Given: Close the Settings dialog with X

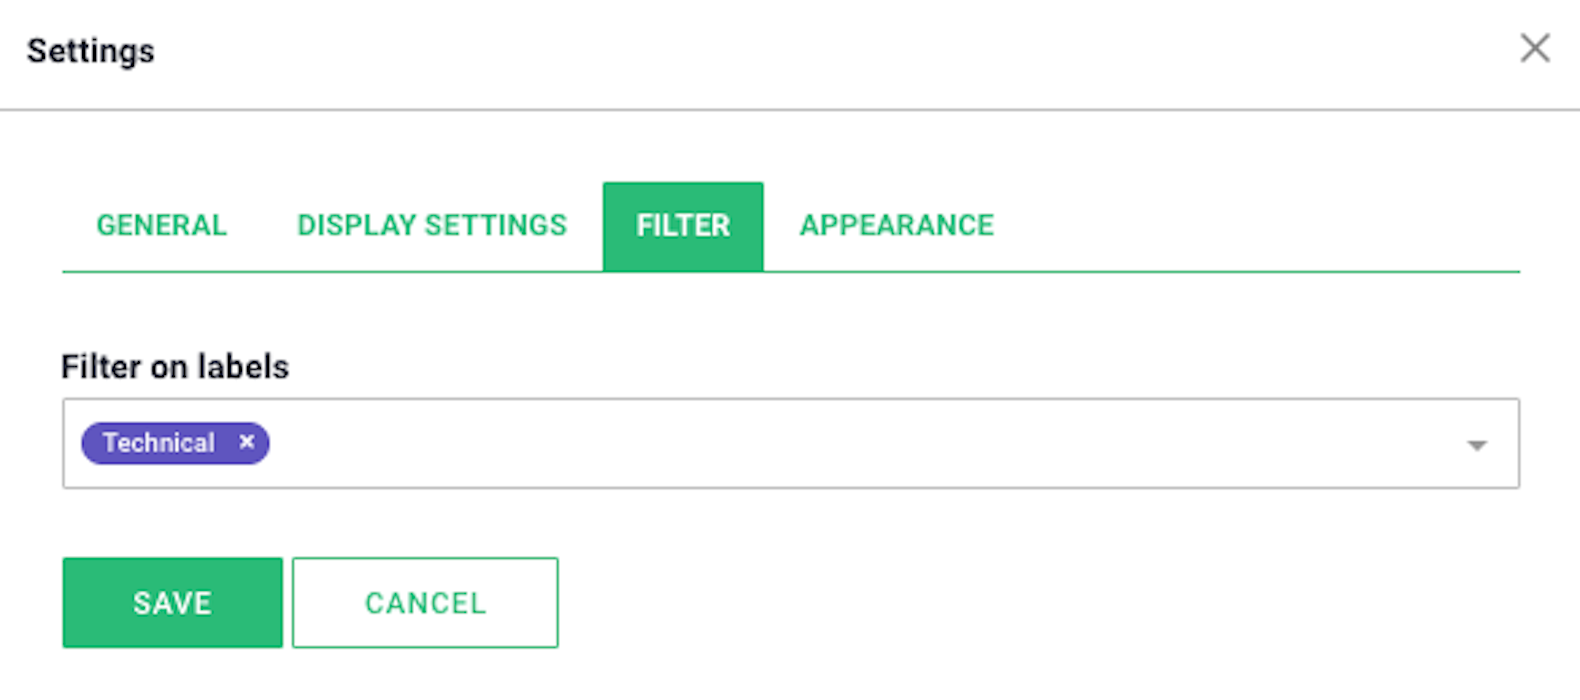Looking at the screenshot, I should point(1535,48).
